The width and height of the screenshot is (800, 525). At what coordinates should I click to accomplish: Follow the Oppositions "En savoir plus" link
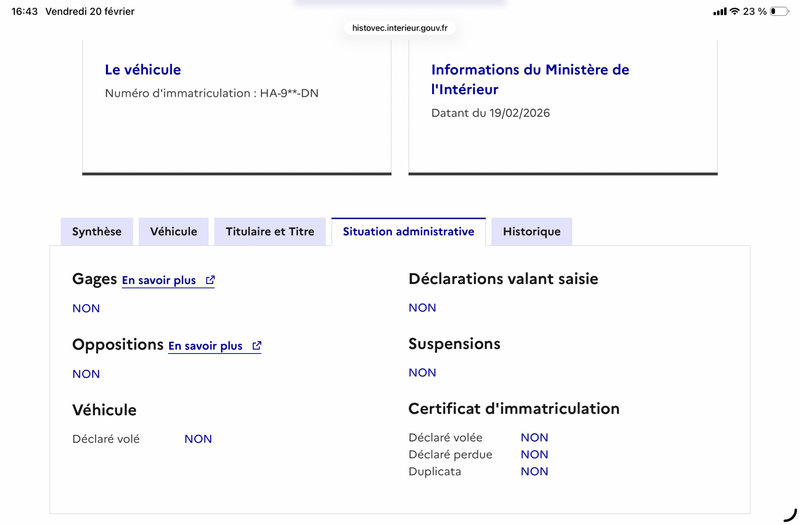pos(205,346)
